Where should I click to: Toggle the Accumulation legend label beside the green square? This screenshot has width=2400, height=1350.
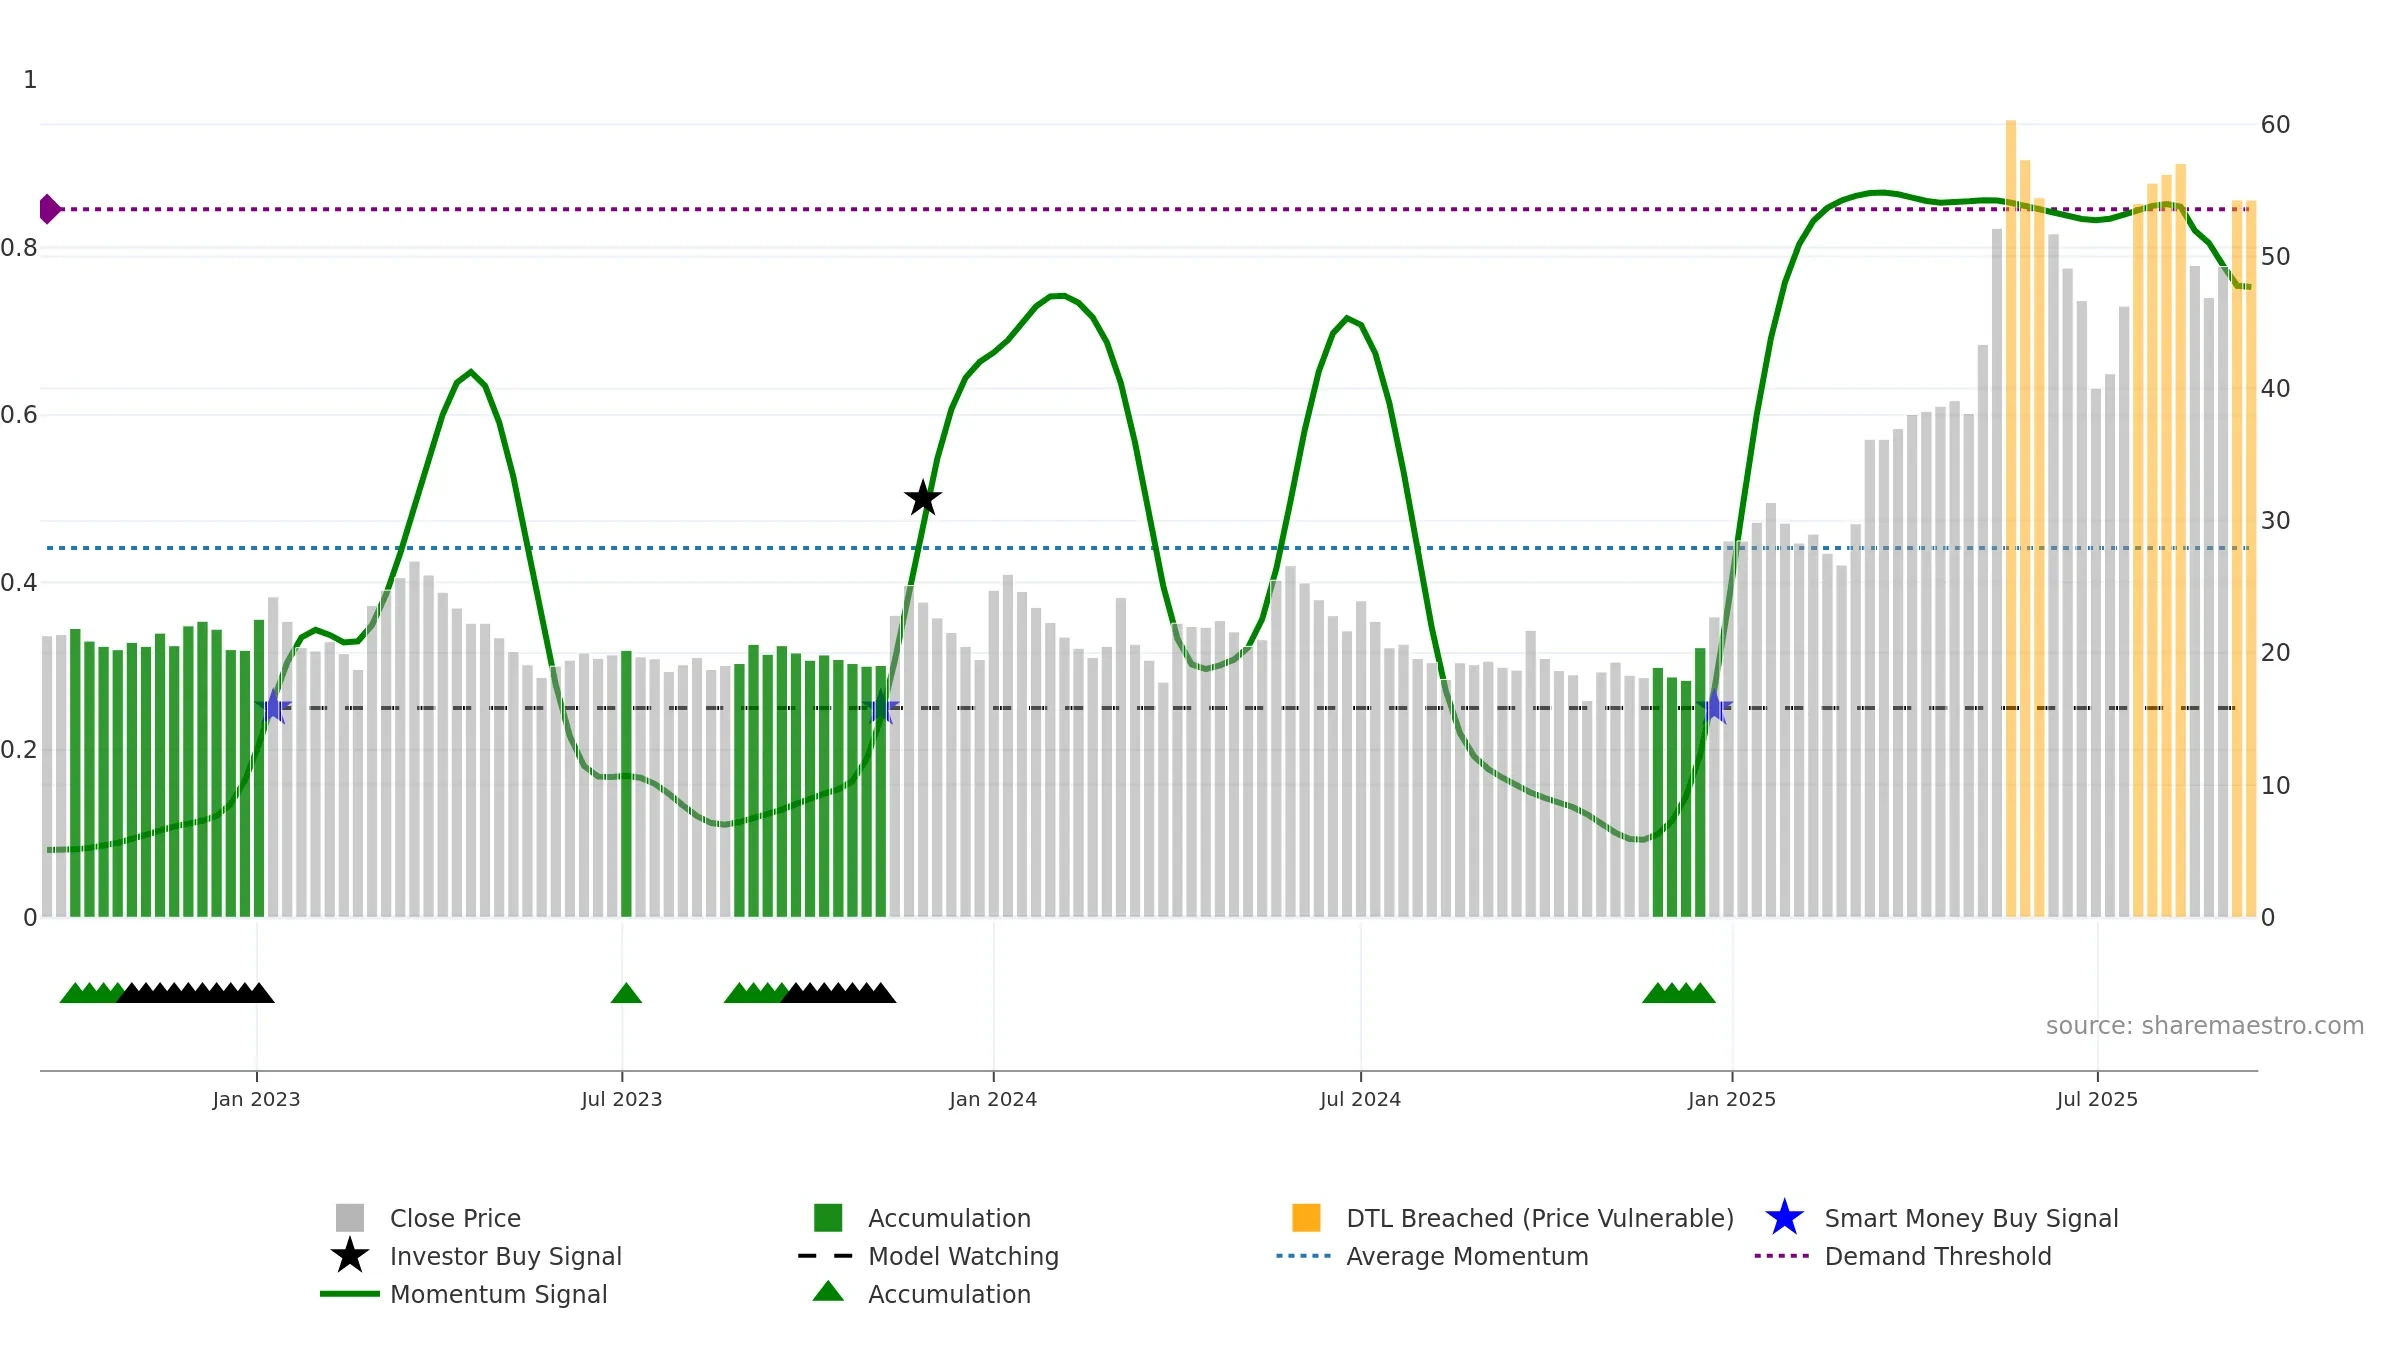click(949, 1218)
